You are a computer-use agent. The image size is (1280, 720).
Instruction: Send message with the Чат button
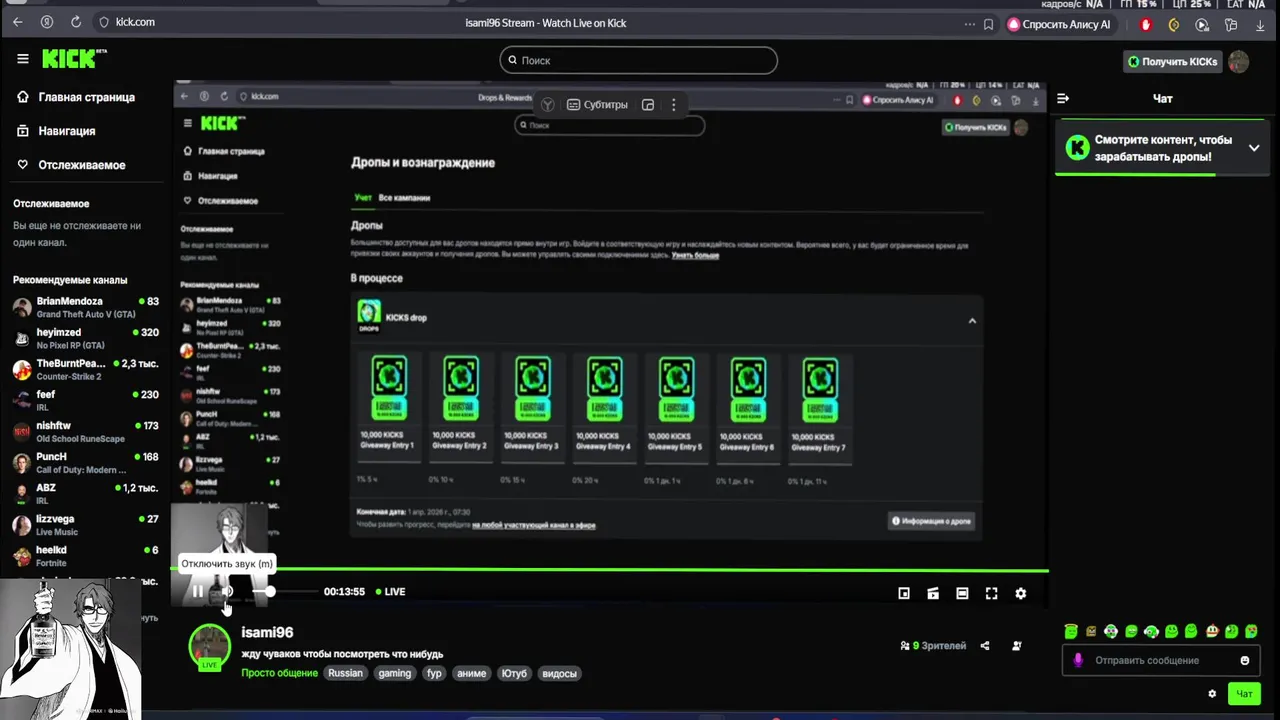1244,694
